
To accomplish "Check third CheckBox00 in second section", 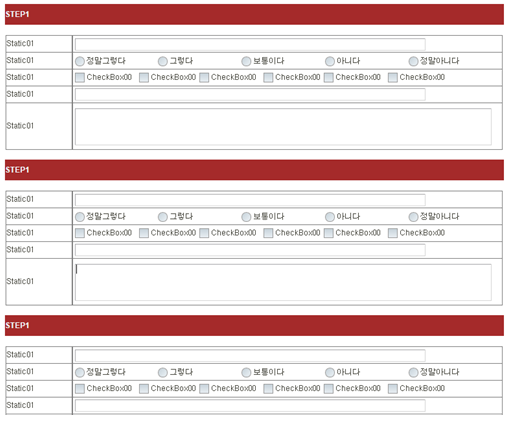I will point(204,233).
